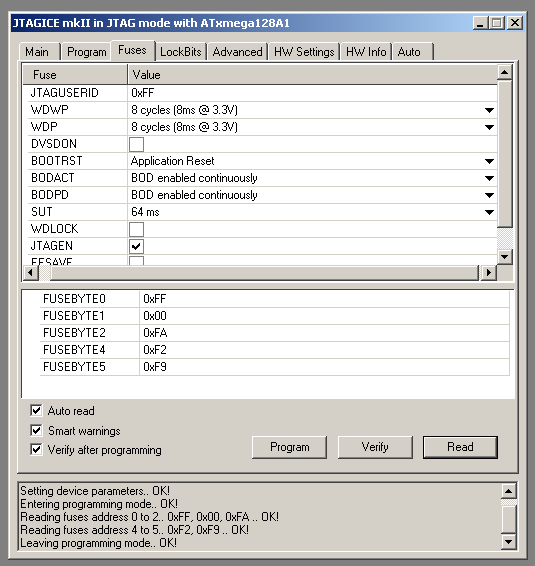The height and width of the screenshot is (566, 535).
Task: Expand the WDWP value dropdown
Action: pyautogui.click(x=489, y=110)
